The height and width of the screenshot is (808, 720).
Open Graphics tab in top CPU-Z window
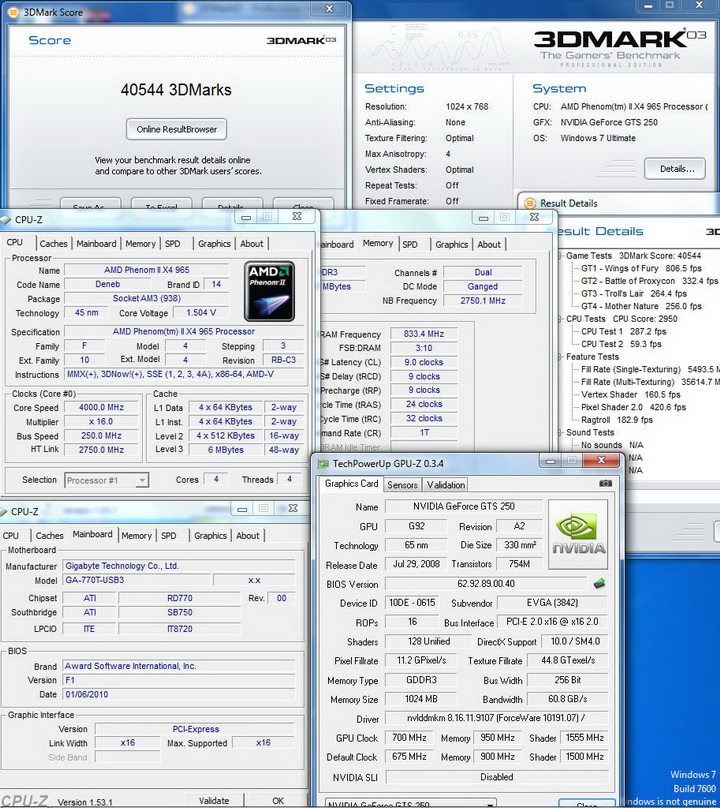coord(214,244)
